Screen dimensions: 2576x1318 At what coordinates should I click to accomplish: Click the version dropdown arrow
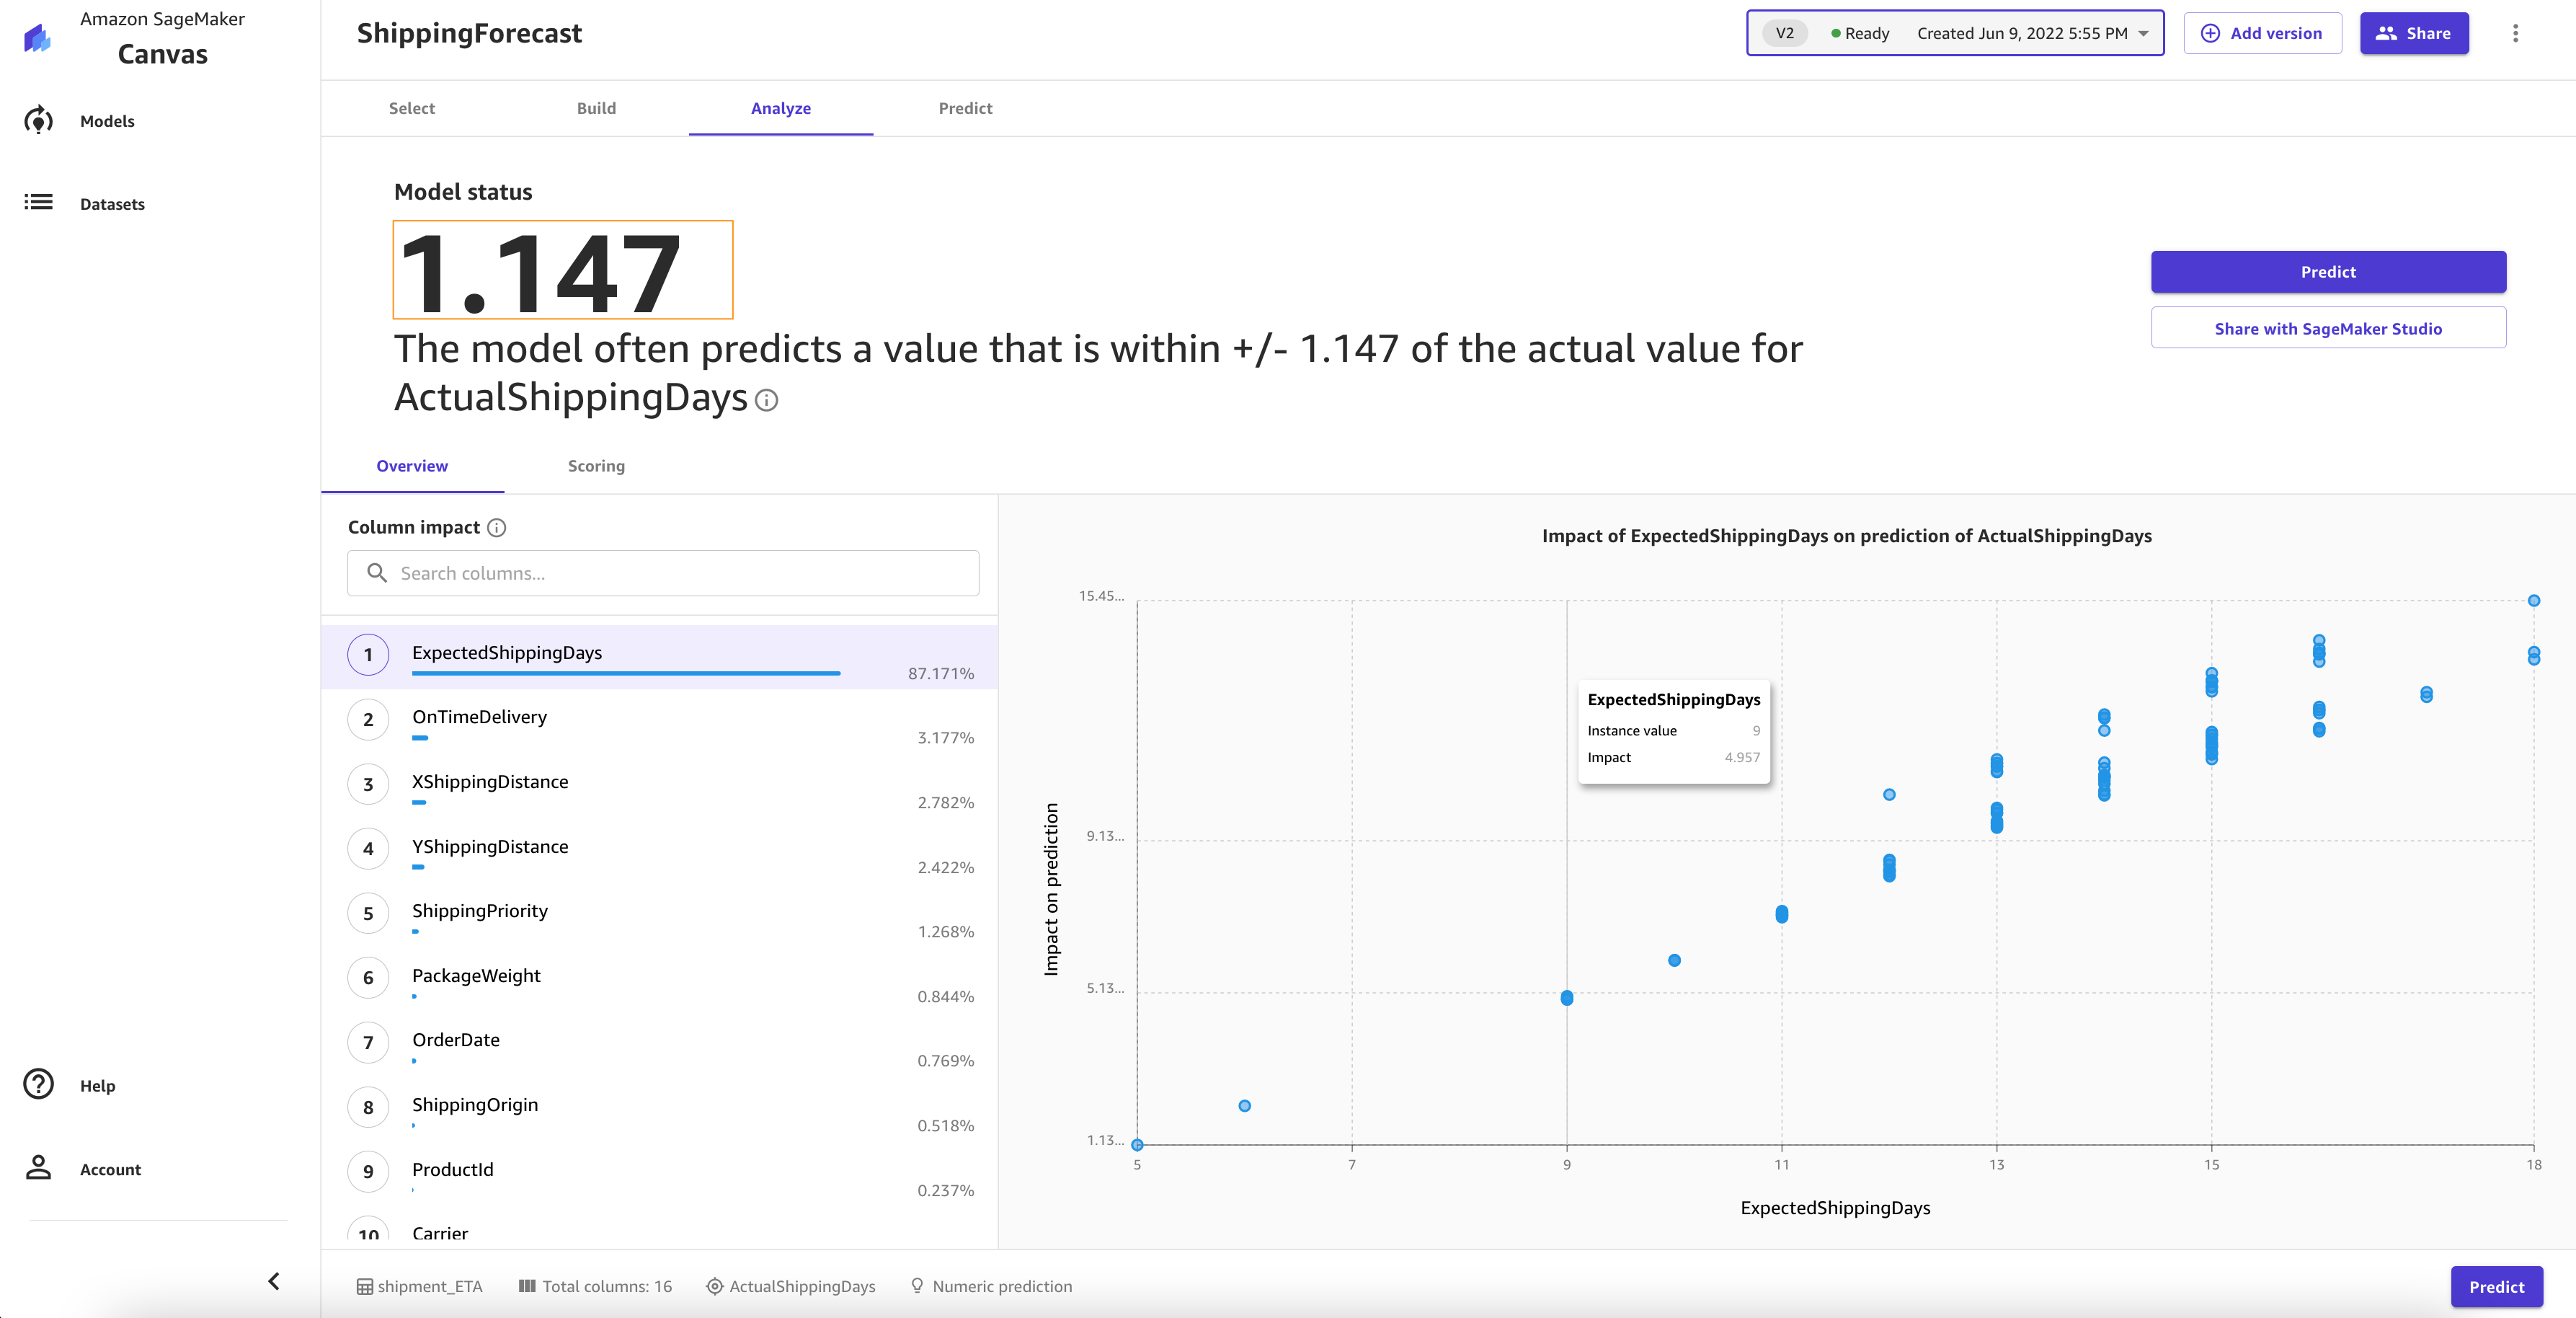2144,33
